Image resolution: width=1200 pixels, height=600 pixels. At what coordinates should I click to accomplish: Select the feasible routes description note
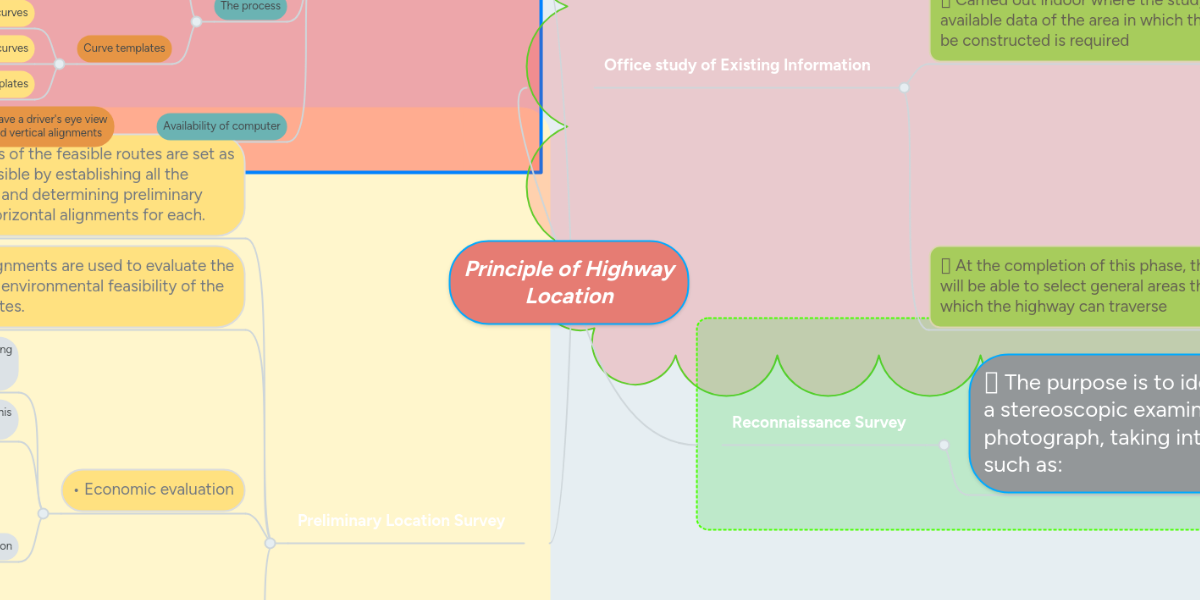[x=117, y=184]
